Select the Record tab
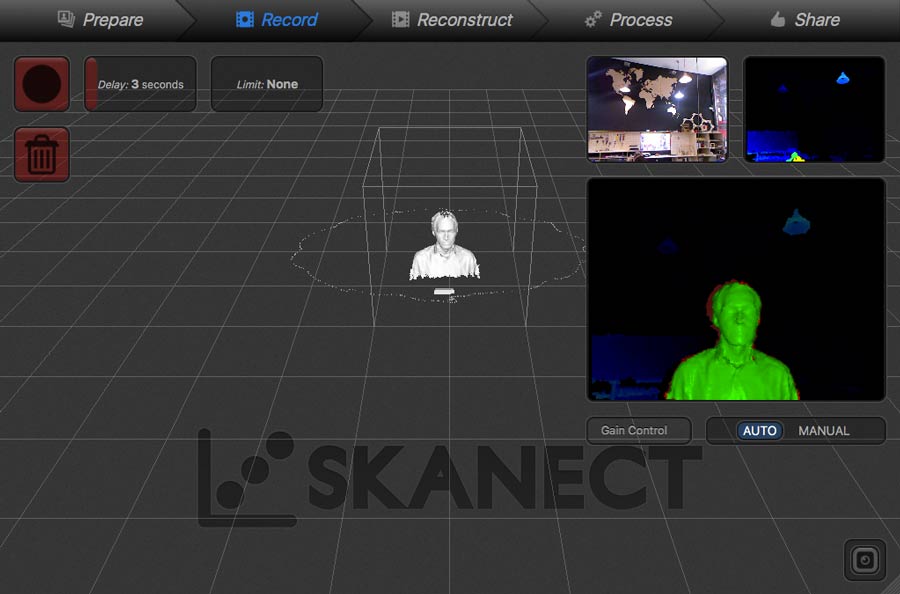 point(277,19)
